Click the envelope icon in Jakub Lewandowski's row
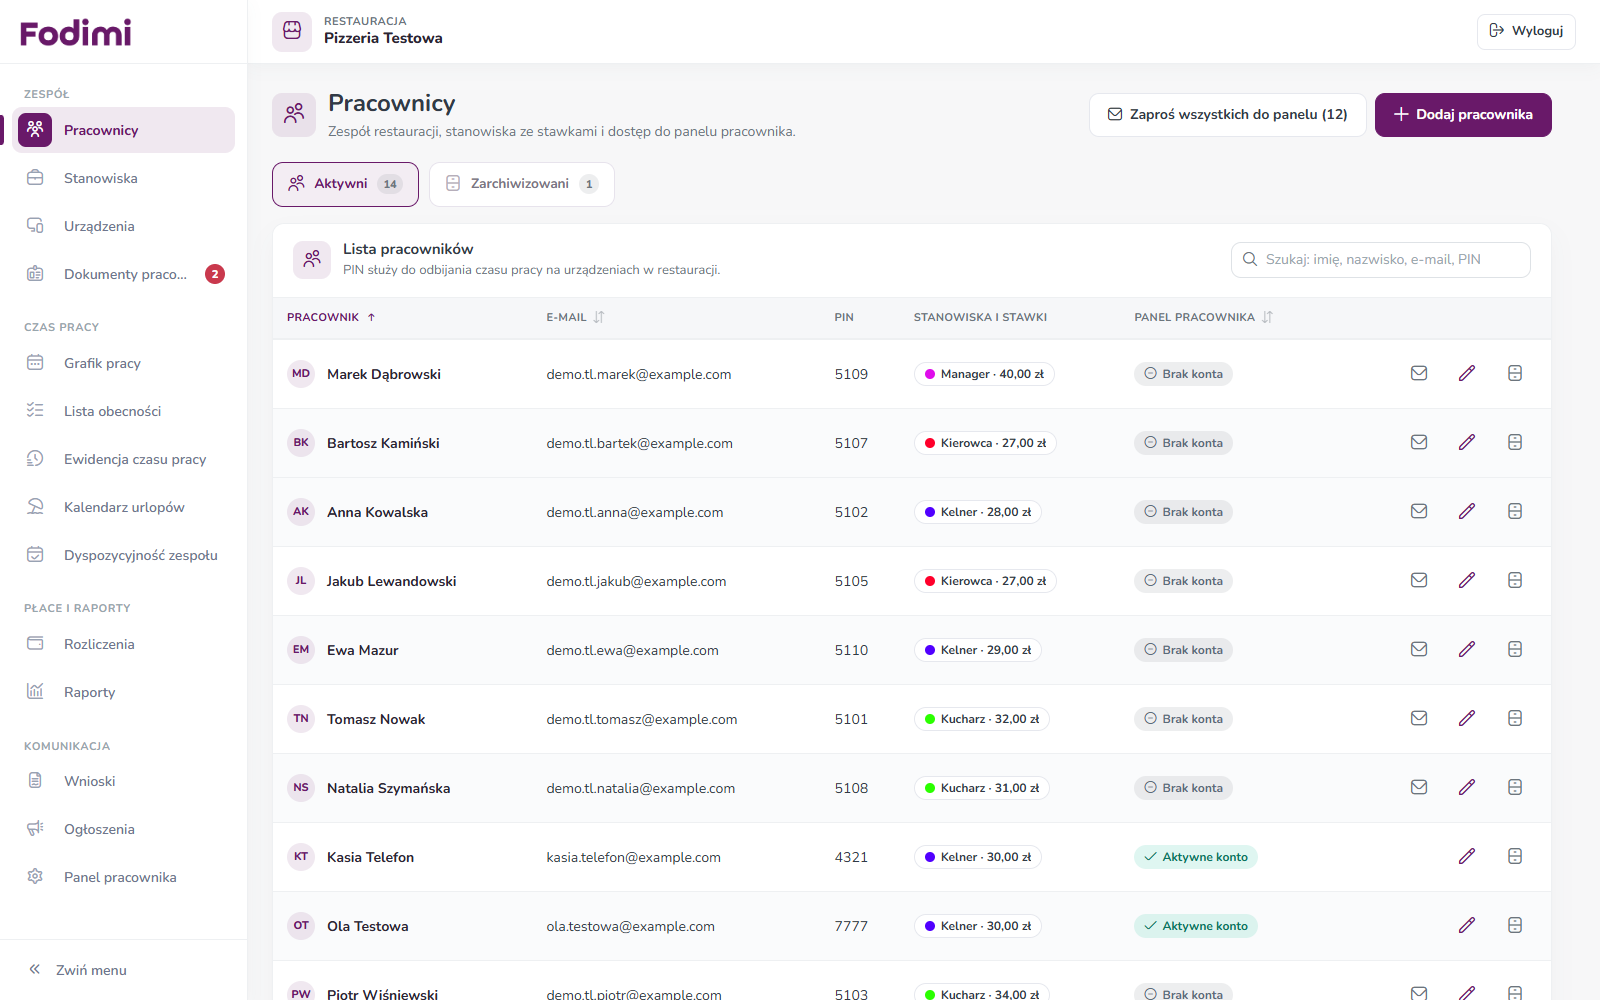Screen dimensions: 1600x1000 (x=1419, y=580)
